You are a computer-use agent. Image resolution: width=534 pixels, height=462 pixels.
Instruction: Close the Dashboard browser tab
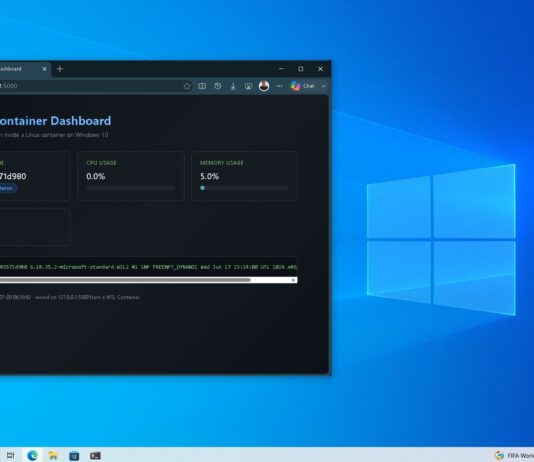pyautogui.click(x=44, y=69)
